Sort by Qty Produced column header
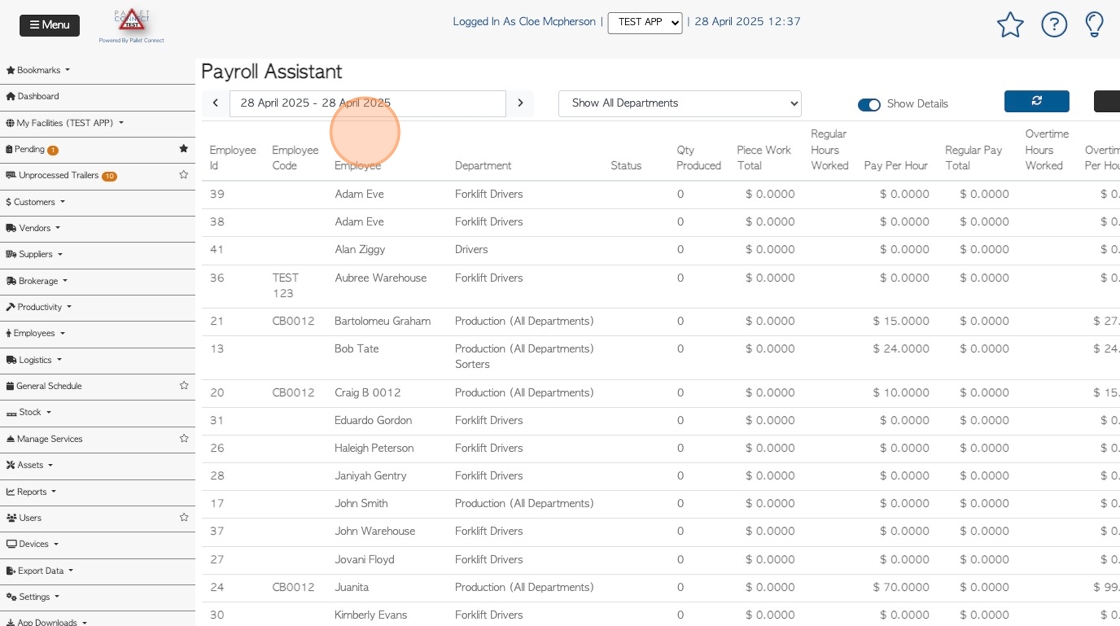 pos(699,157)
